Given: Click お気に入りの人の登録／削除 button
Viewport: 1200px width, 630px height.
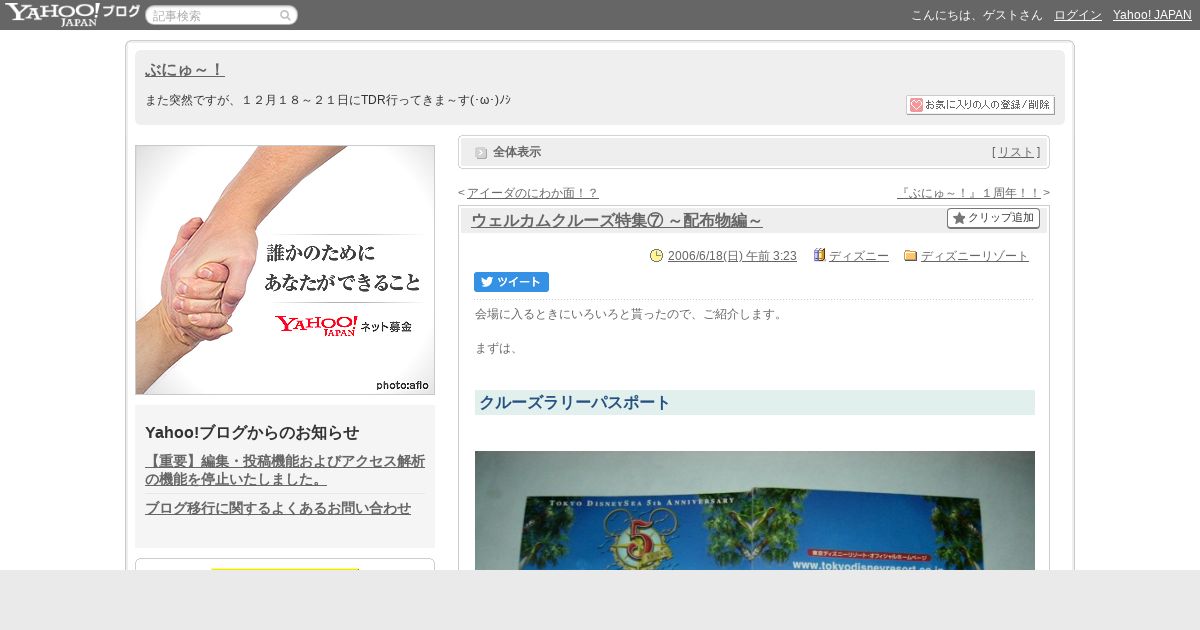Looking at the screenshot, I should tap(980, 105).
